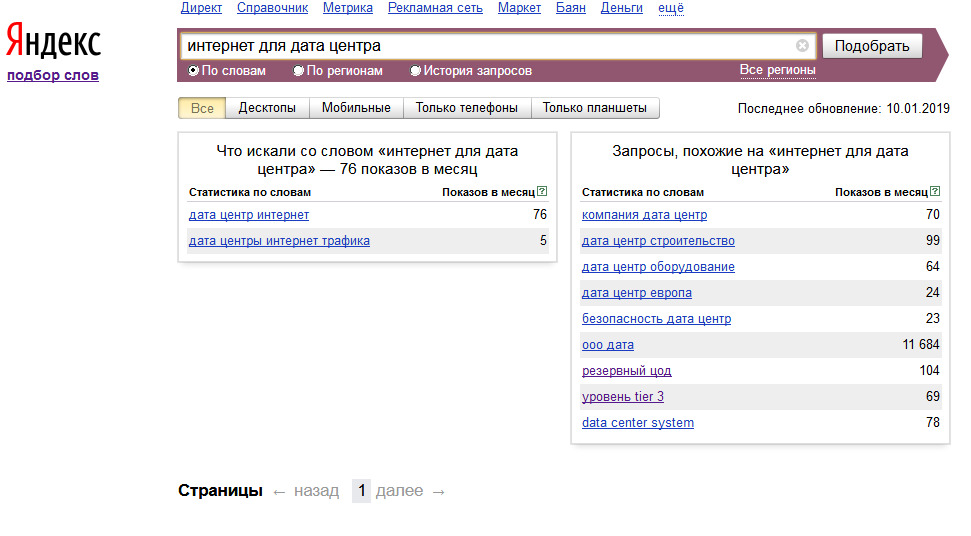
Task: Open query 'data center system'
Action: pos(637,423)
